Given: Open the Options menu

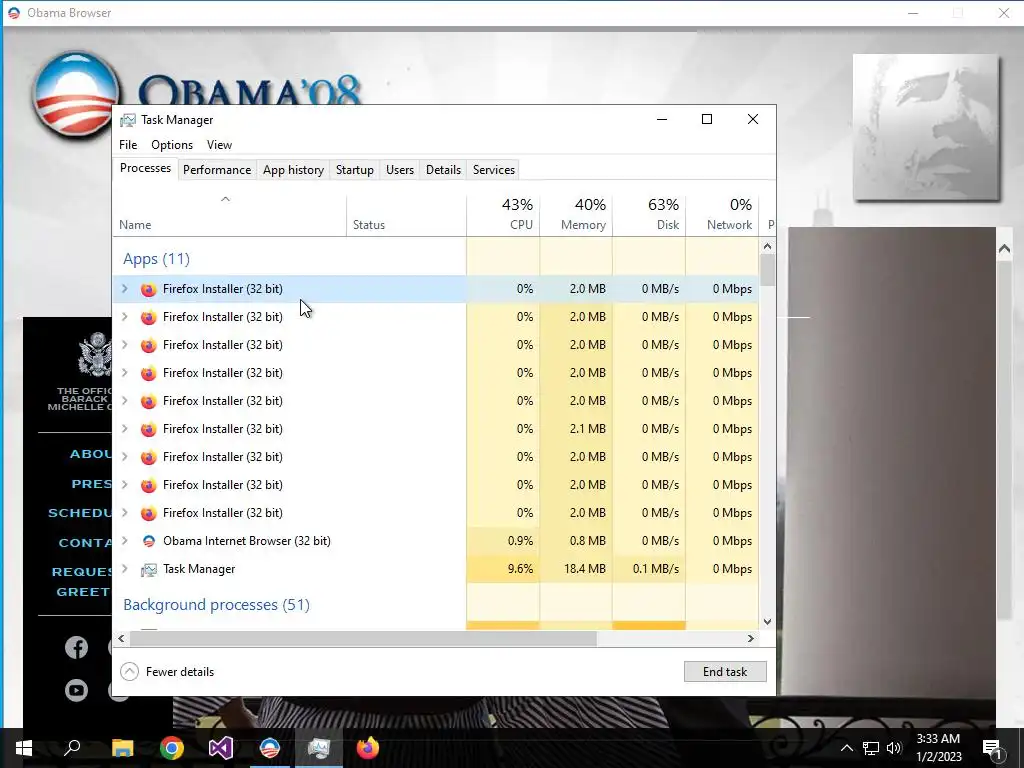Looking at the screenshot, I should [172, 145].
